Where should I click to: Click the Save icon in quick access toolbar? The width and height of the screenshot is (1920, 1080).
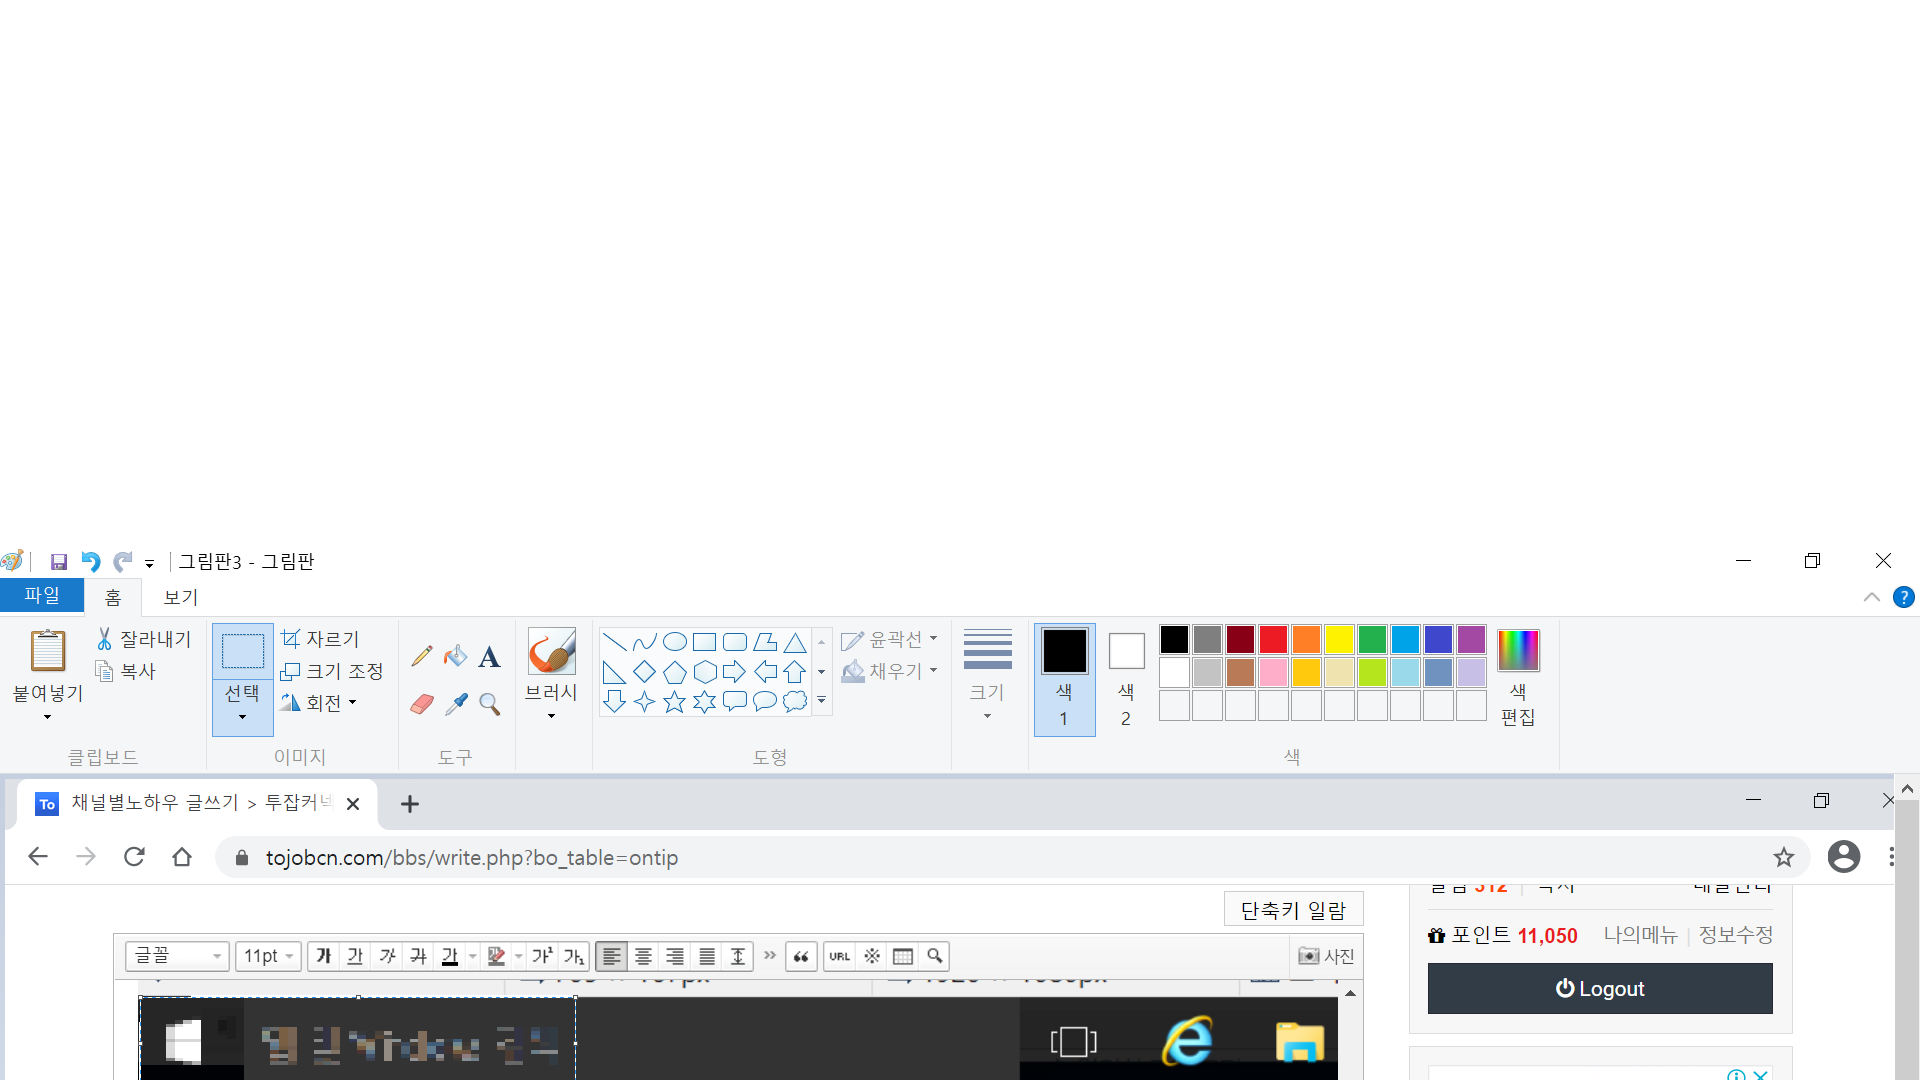click(59, 562)
